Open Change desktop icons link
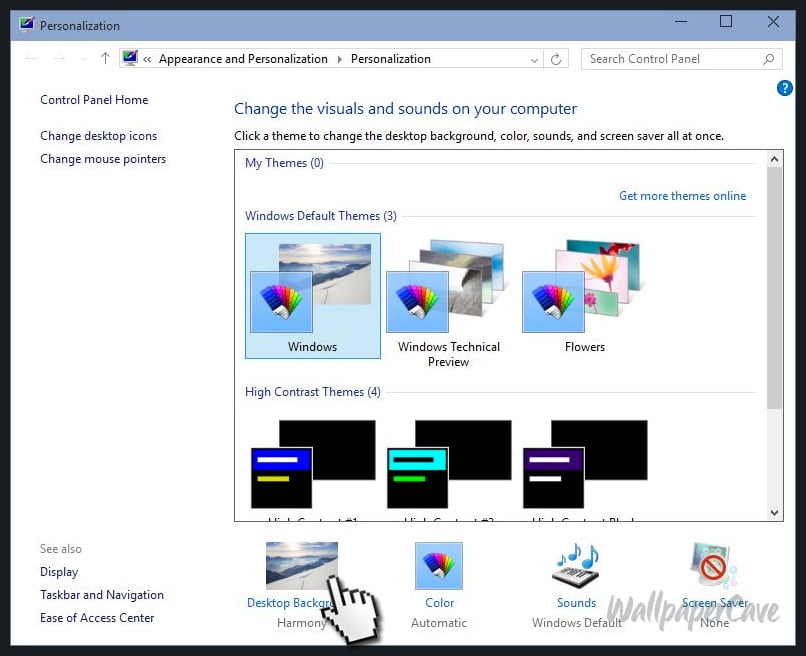This screenshot has height=656, width=806. [x=99, y=136]
